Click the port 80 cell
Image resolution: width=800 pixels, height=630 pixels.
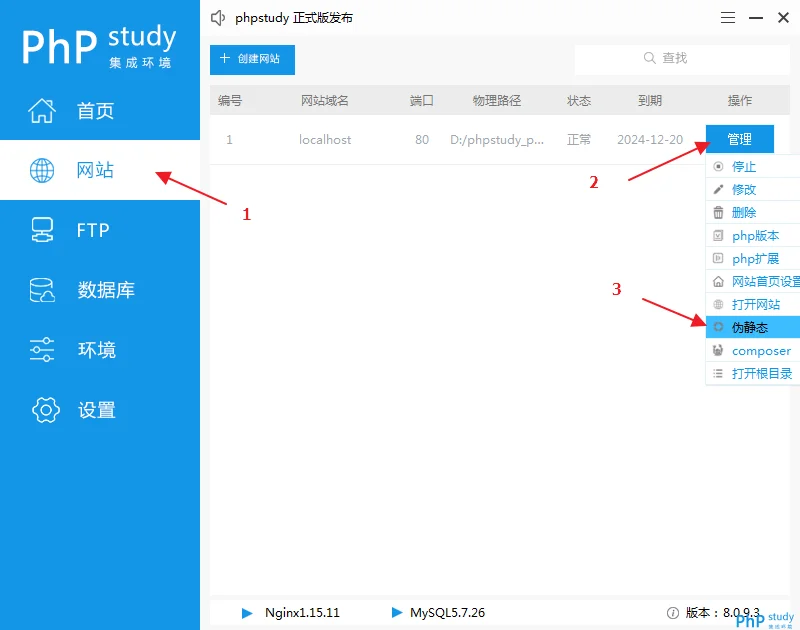pos(422,140)
